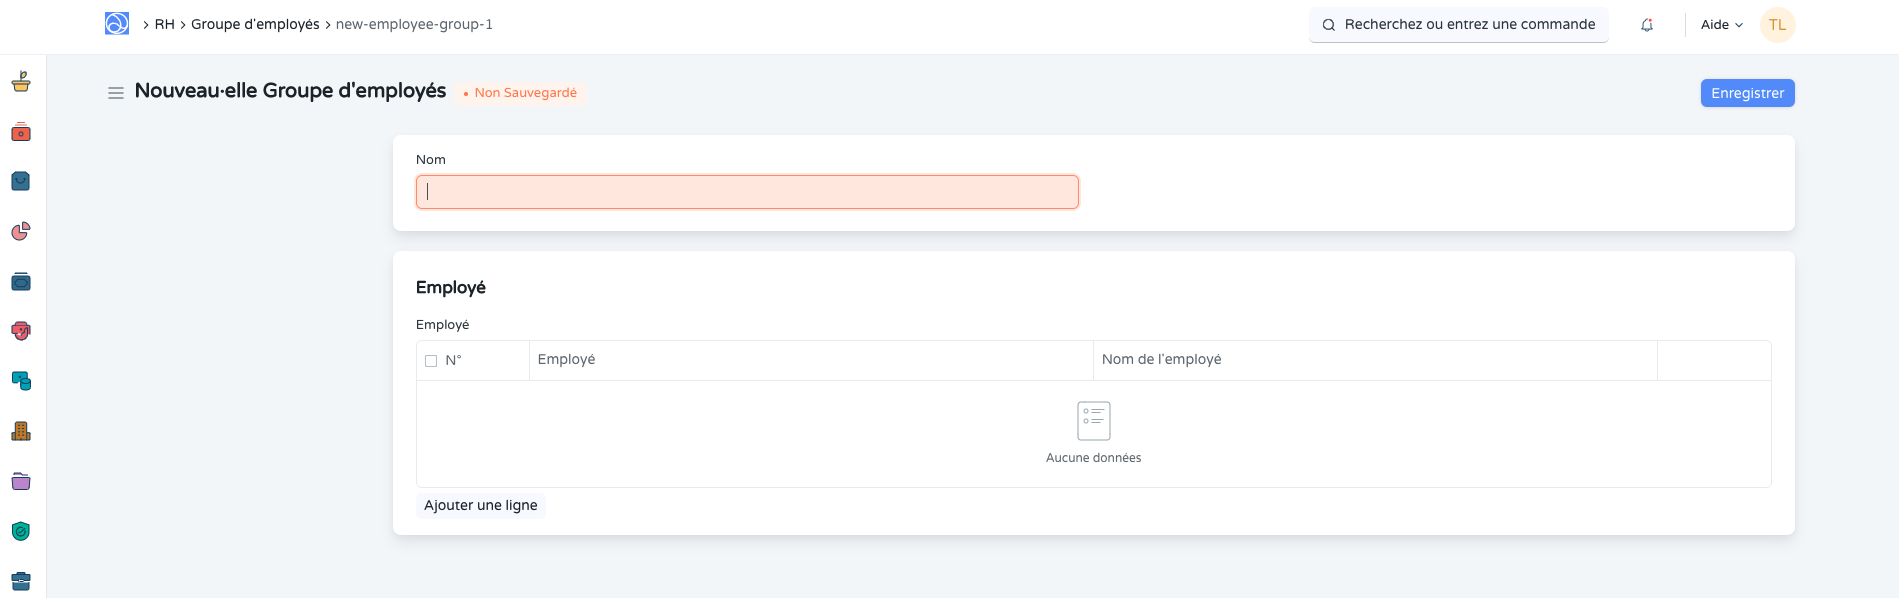The height and width of the screenshot is (598, 1899).
Task: Check the select-all box beside N°
Action: click(x=431, y=361)
